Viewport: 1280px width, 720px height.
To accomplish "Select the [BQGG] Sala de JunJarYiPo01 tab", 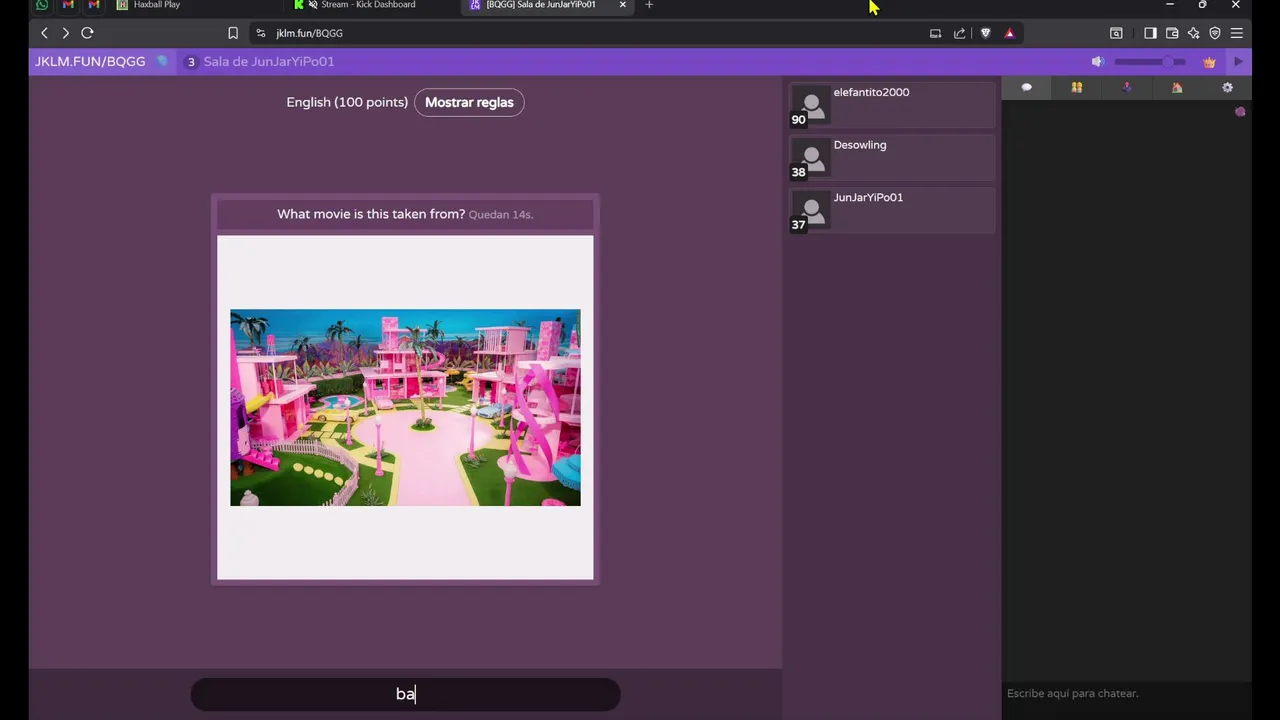I will pyautogui.click(x=540, y=5).
